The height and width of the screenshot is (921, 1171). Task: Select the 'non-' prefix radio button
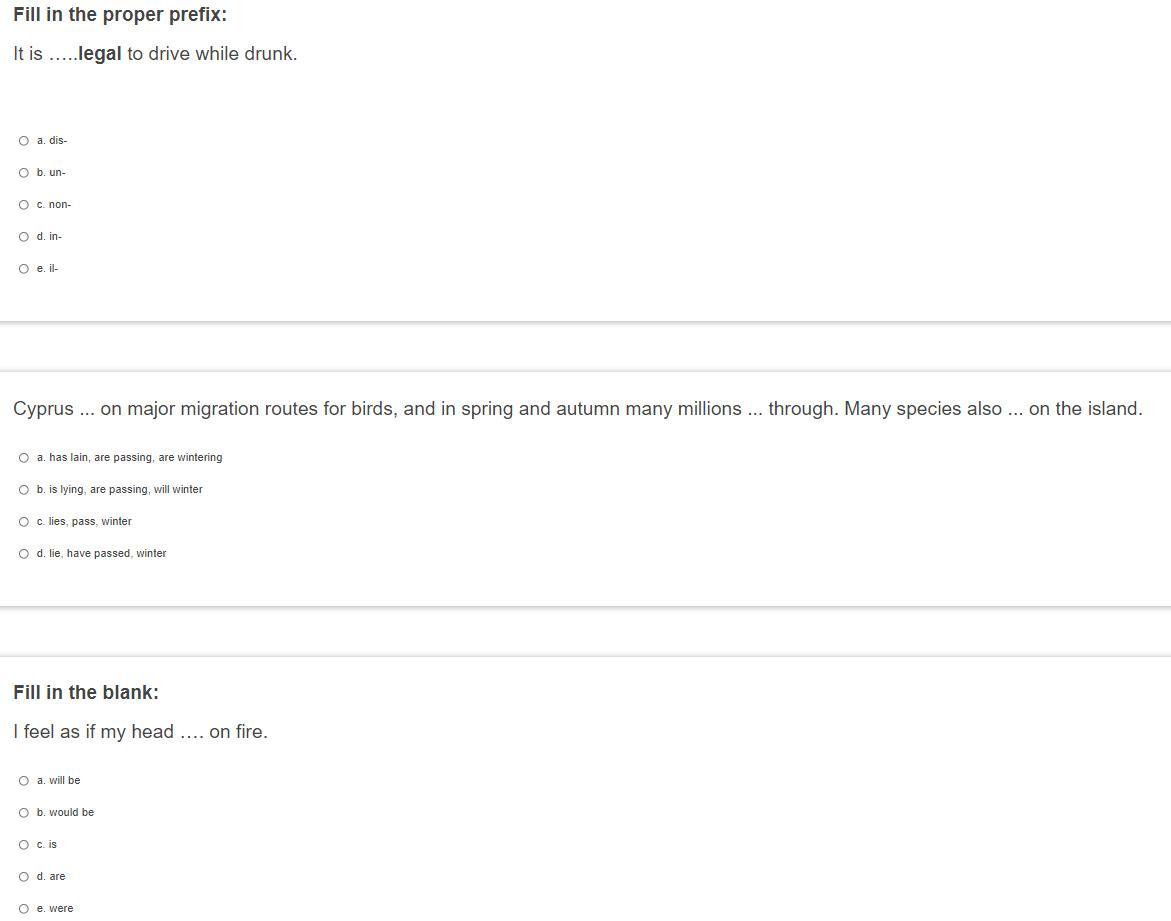coord(24,205)
